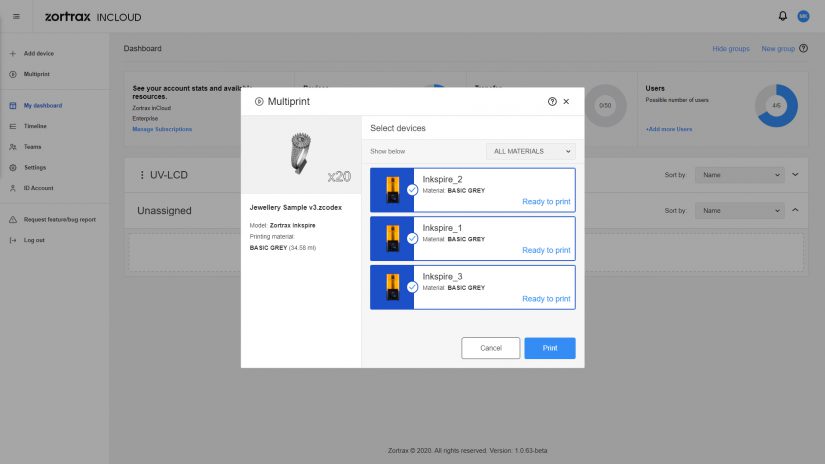Open the user avatar menu
825x464 pixels.
[x=803, y=16]
